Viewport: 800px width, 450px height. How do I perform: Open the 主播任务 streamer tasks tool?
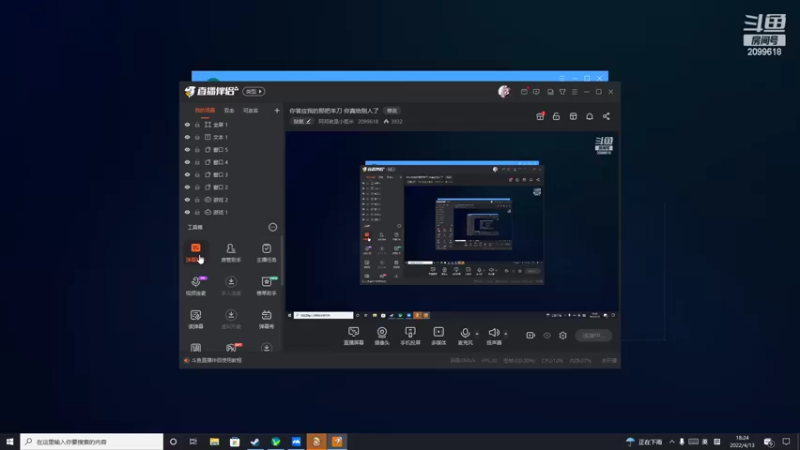(x=266, y=252)
